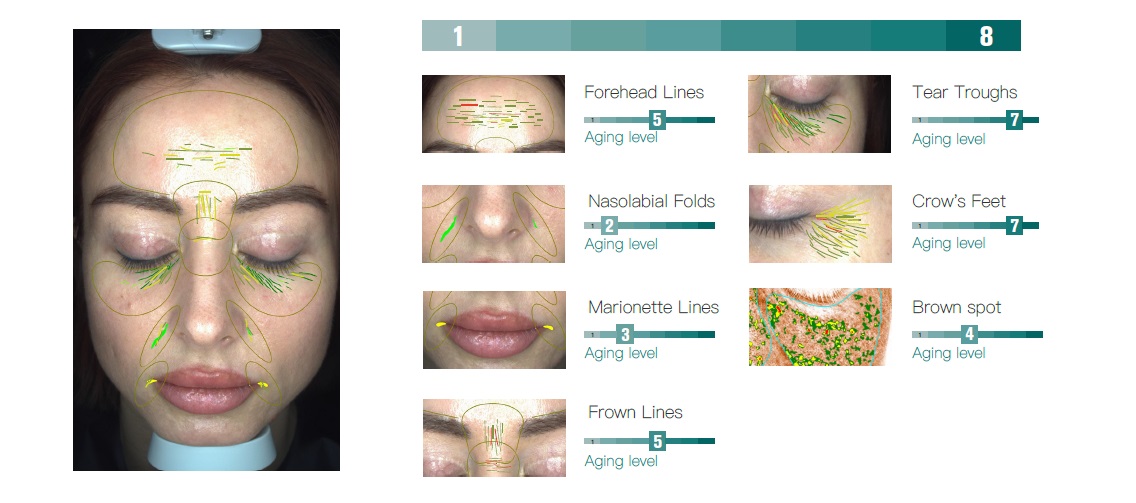
Task: Click level 7 marker on Tear Troughs slider
Action: click(x=1014, y=120)
